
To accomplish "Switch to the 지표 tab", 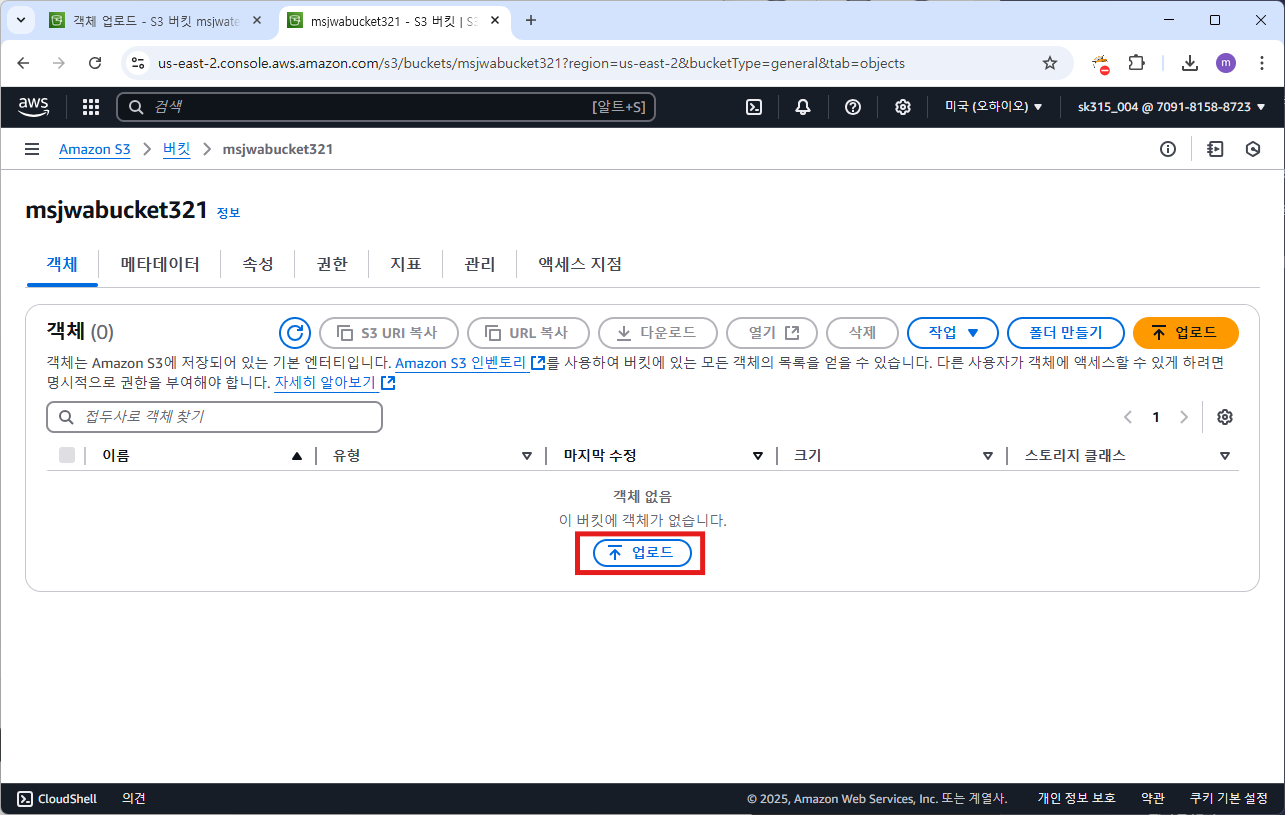I will pyautogui.click(x=406, y=264).
